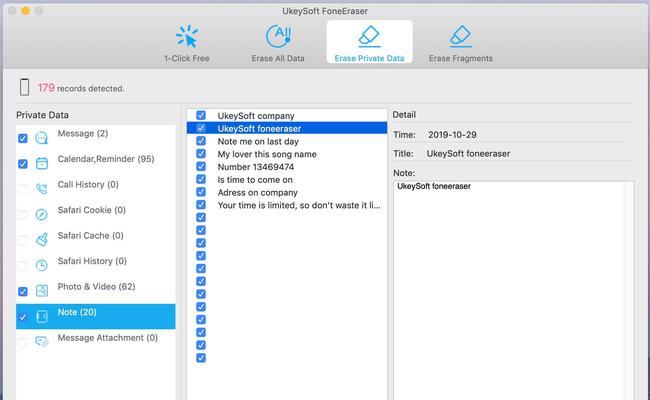Click the Message chat bubble icon
This screenshot has width=650, height=400.
click(x=41, y=138)
